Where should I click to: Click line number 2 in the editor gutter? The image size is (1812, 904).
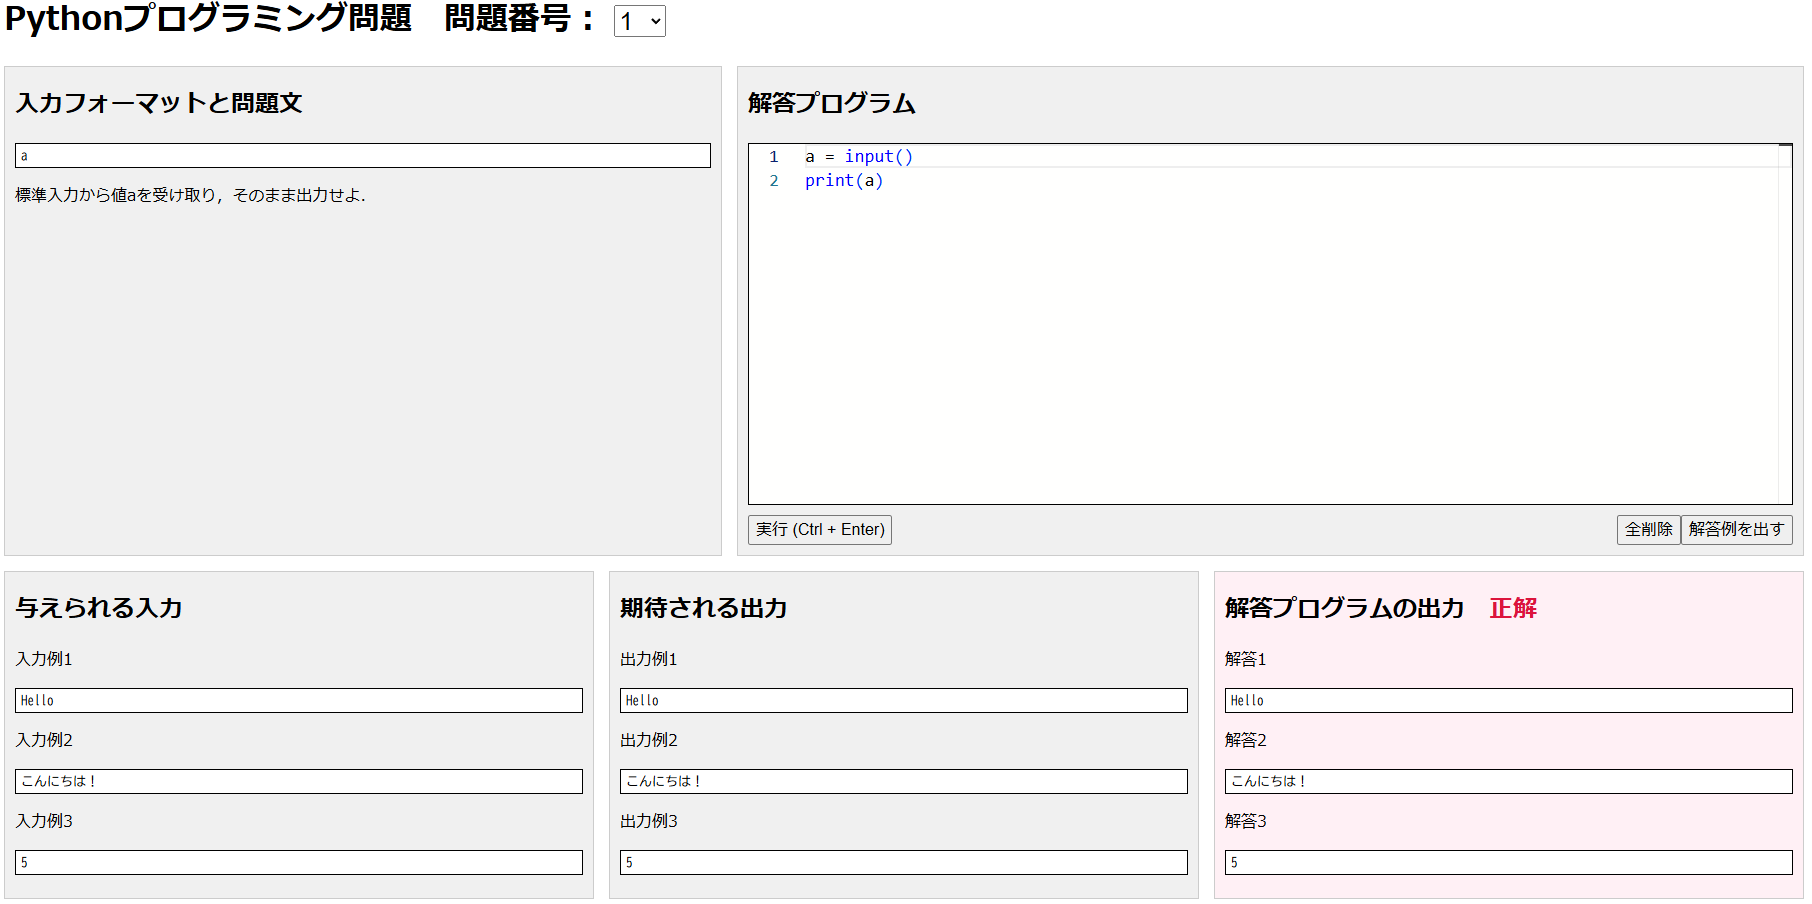pyautogui.click(x=774, y=181)
